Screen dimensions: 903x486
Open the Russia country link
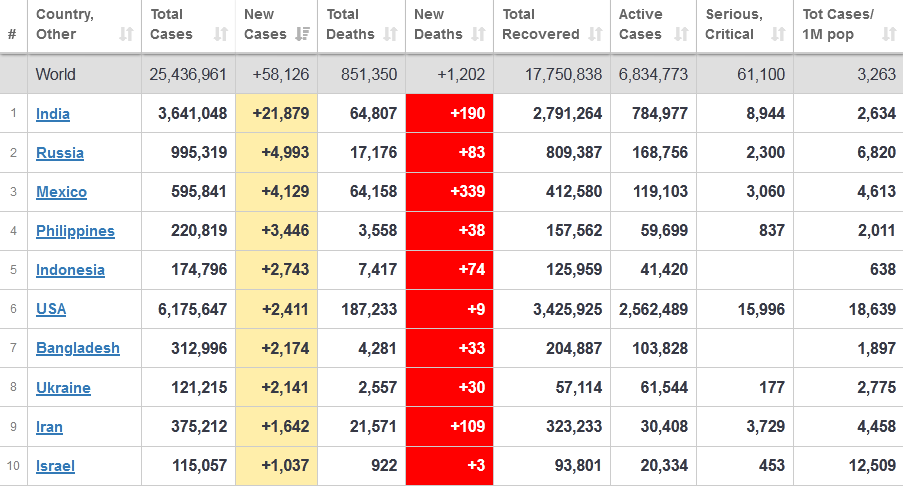[x=60, y=153]
